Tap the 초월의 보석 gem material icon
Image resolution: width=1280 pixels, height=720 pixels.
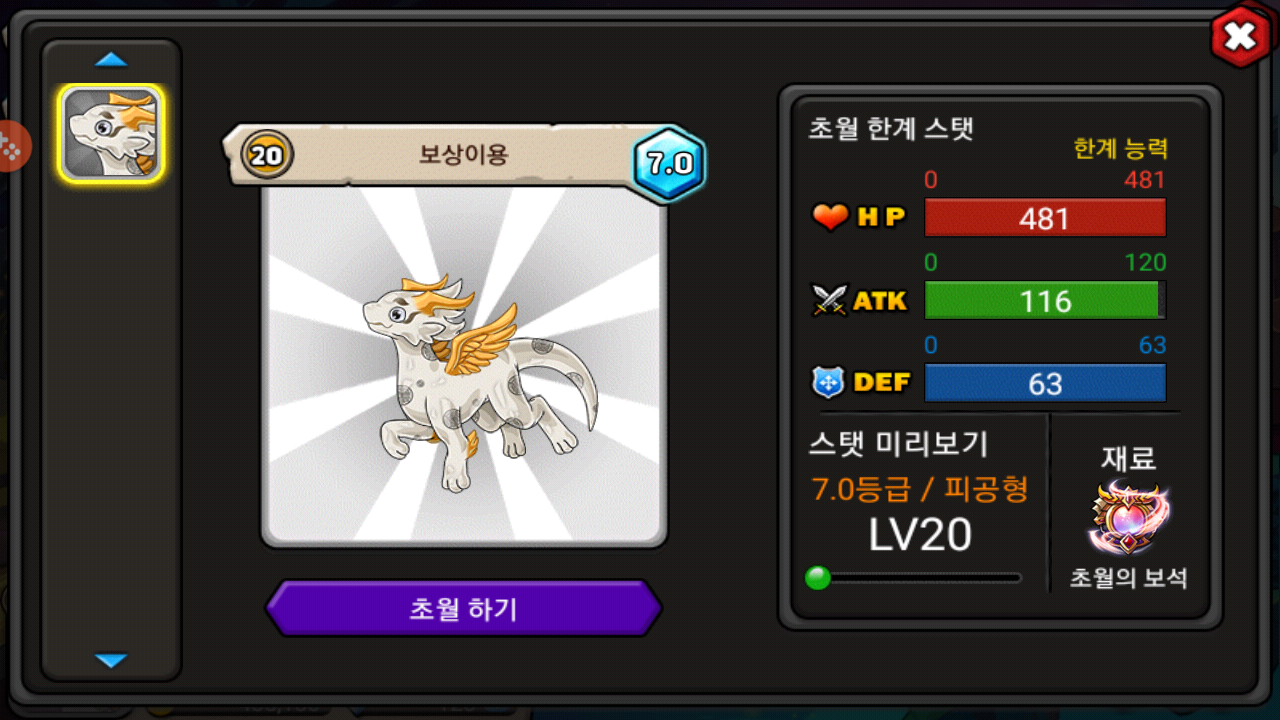pos(1129,518)
